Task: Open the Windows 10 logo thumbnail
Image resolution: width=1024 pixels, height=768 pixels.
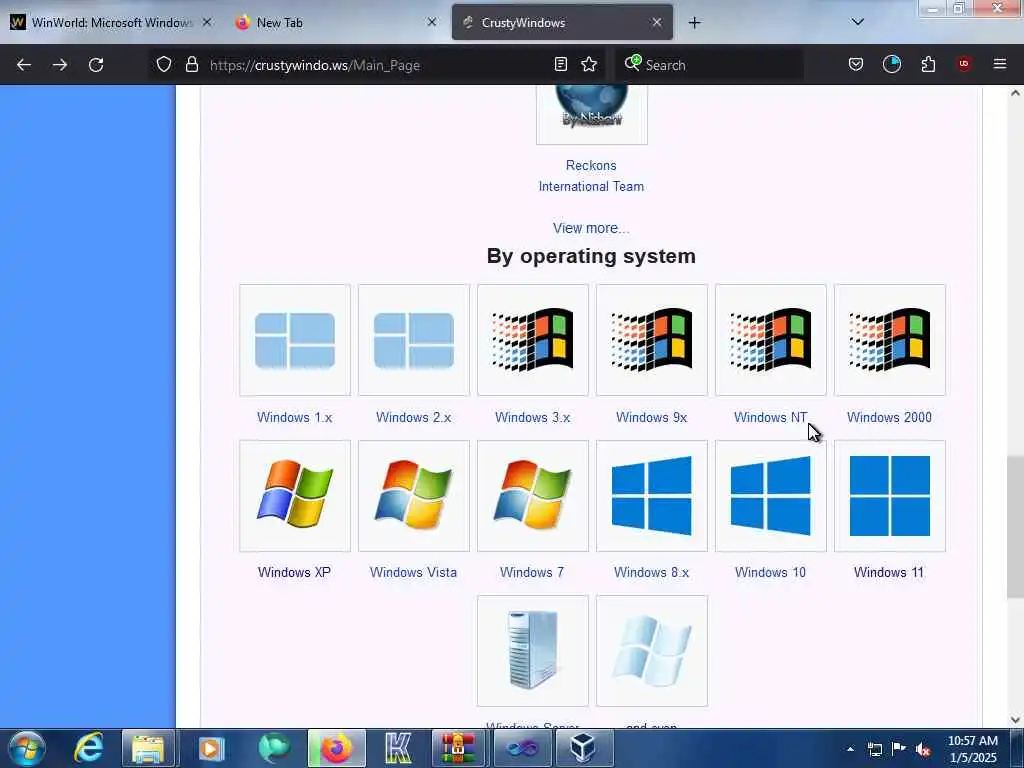Action: point(771,496)
